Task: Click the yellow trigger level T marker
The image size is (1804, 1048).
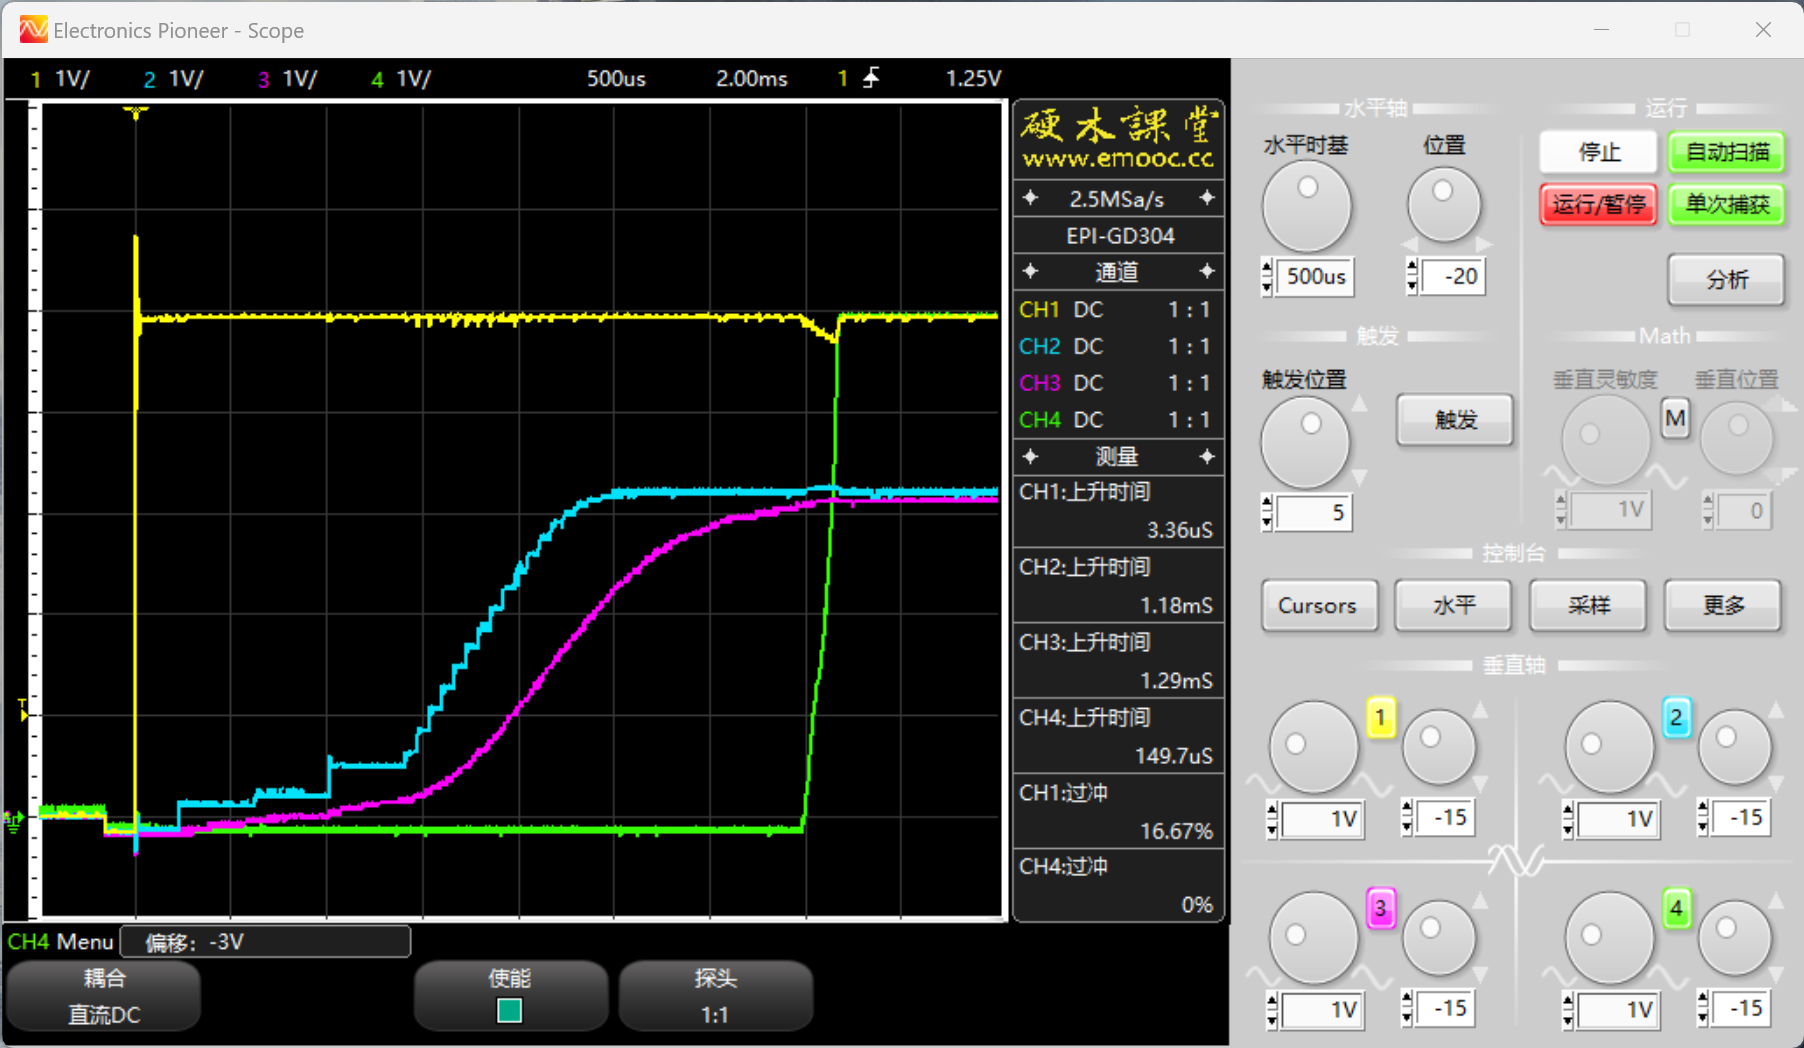Action: click(24, 711)
